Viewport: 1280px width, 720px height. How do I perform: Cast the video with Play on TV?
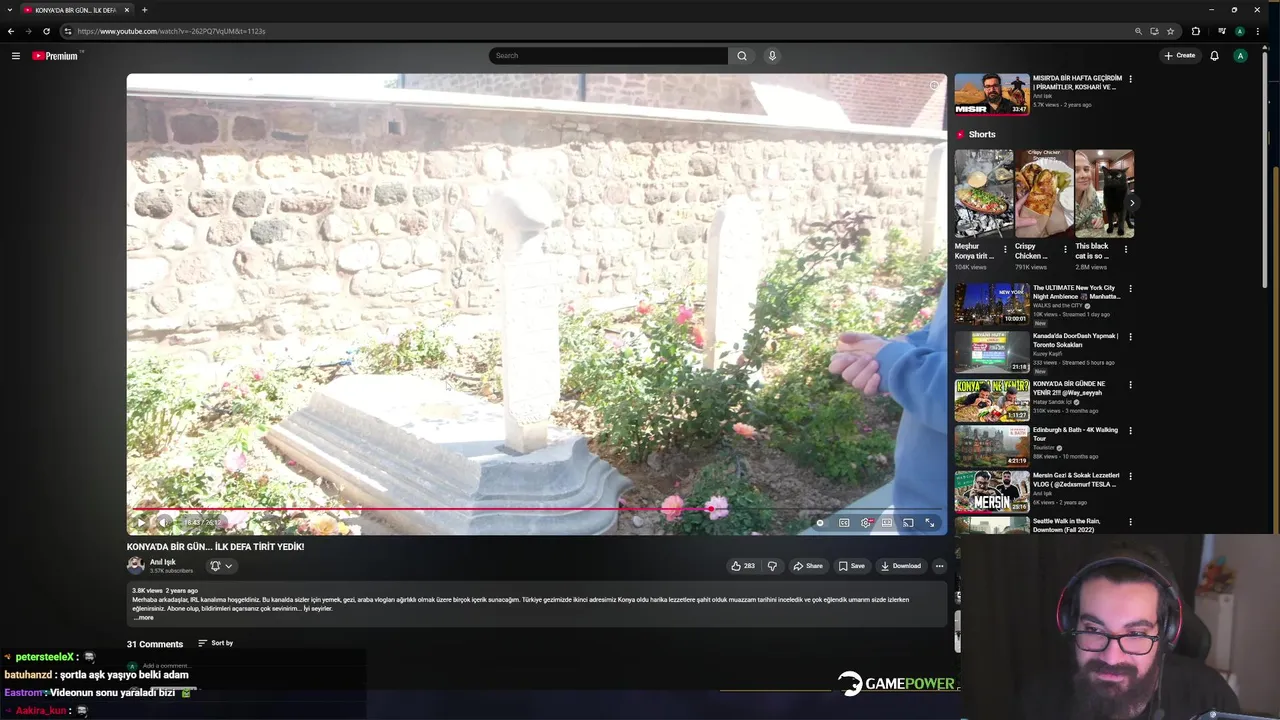pyautogui.click(x=908, y=522)
